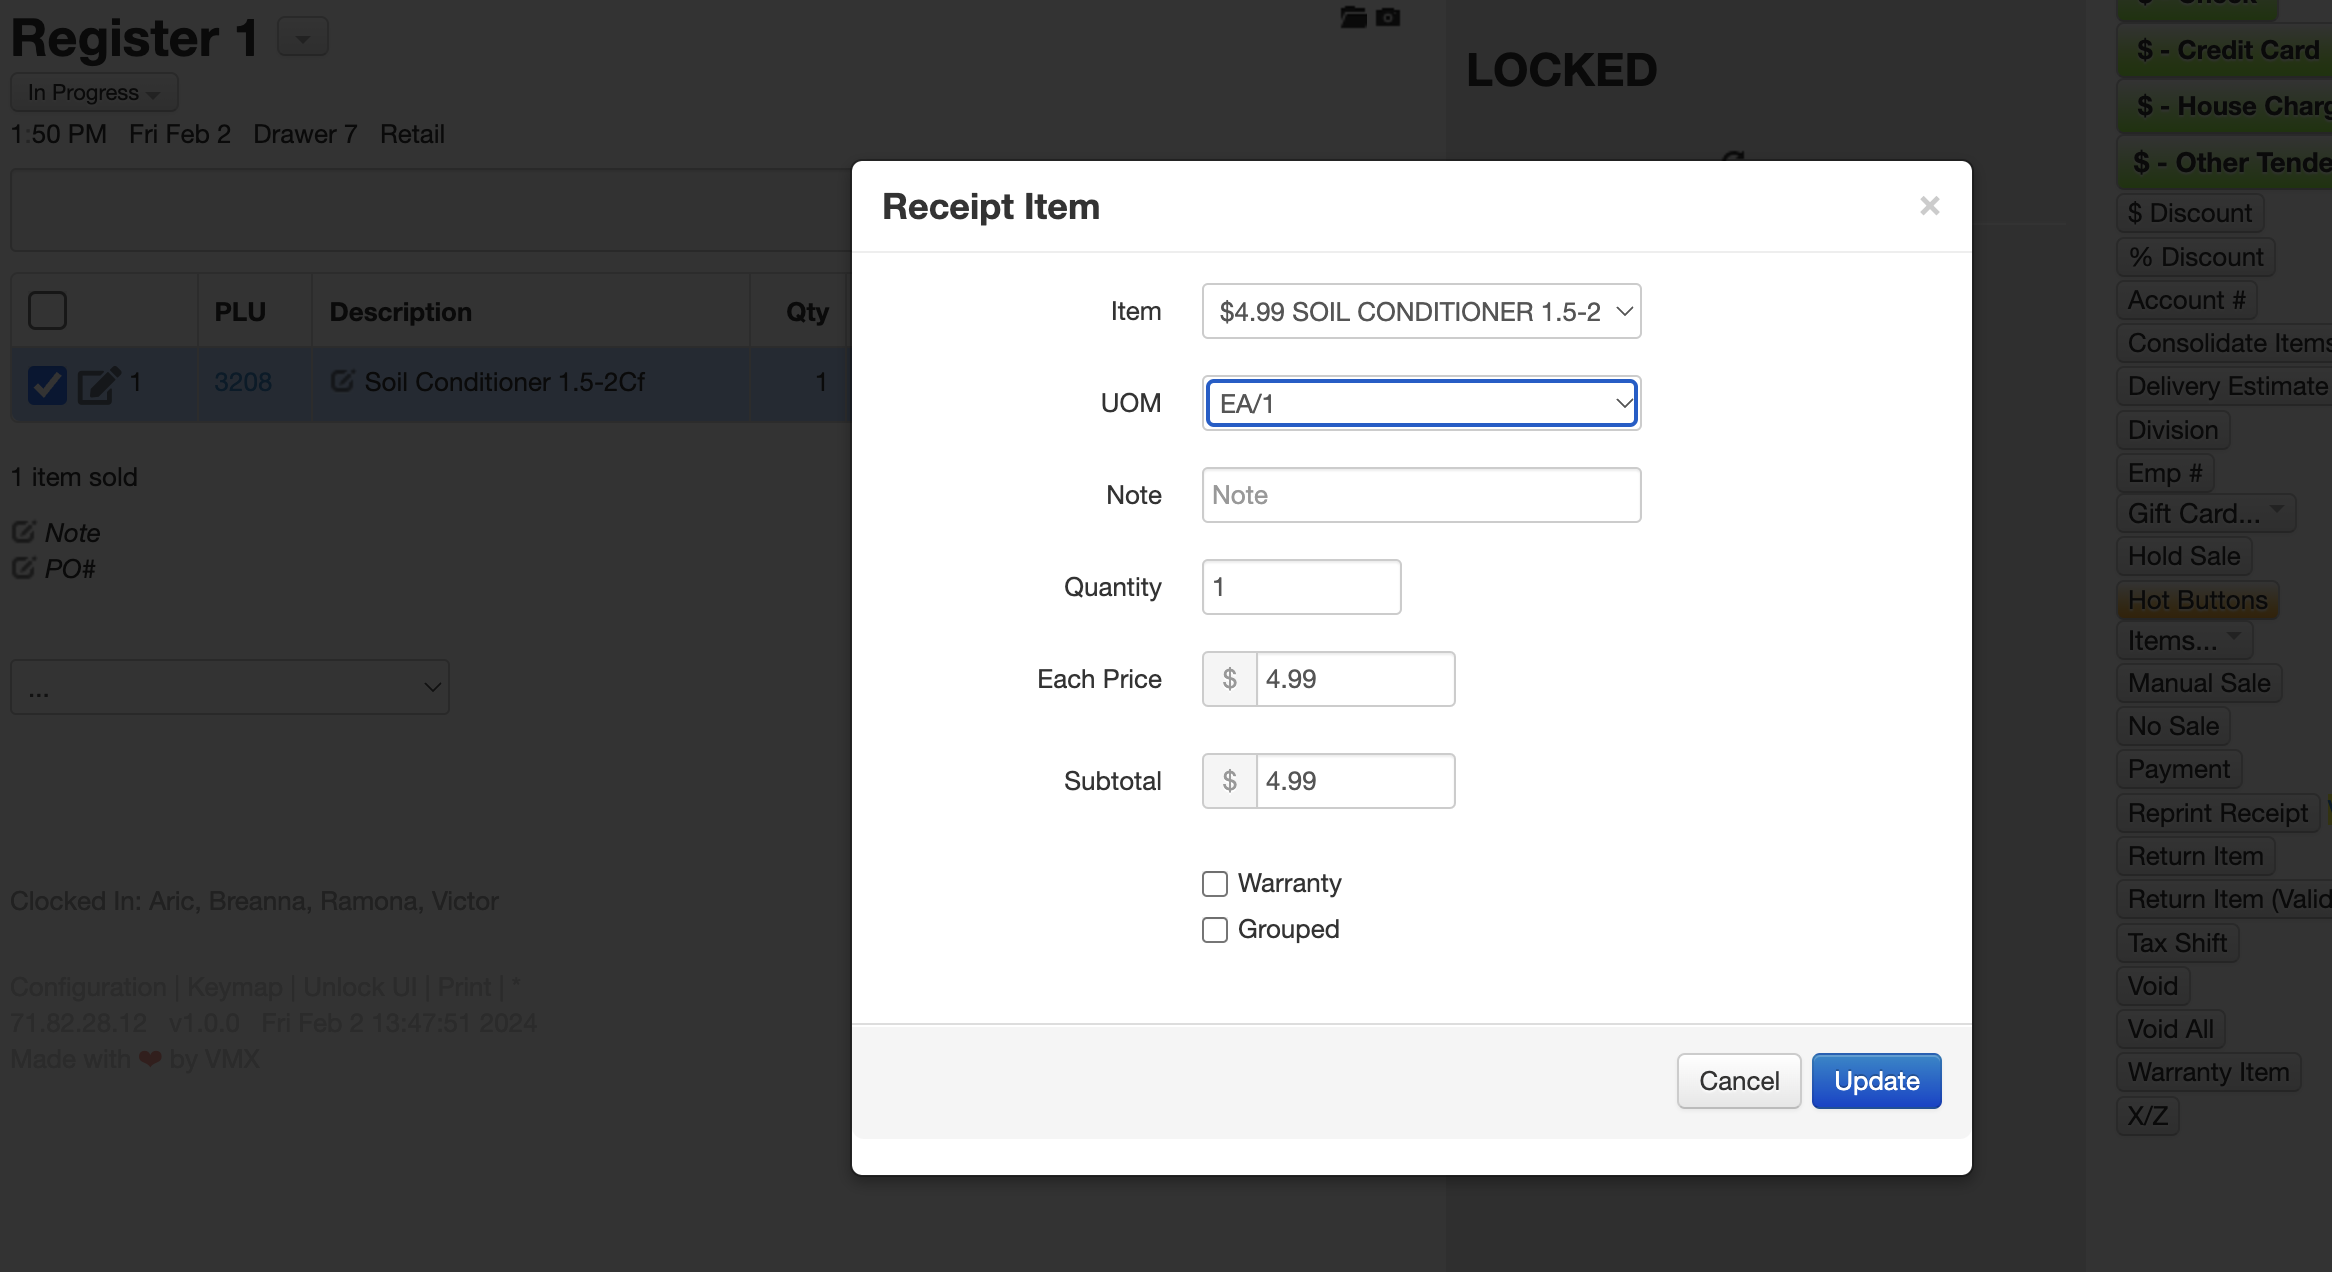Click the folder icon at top

pyautogui.click(x=1353, y=17)
